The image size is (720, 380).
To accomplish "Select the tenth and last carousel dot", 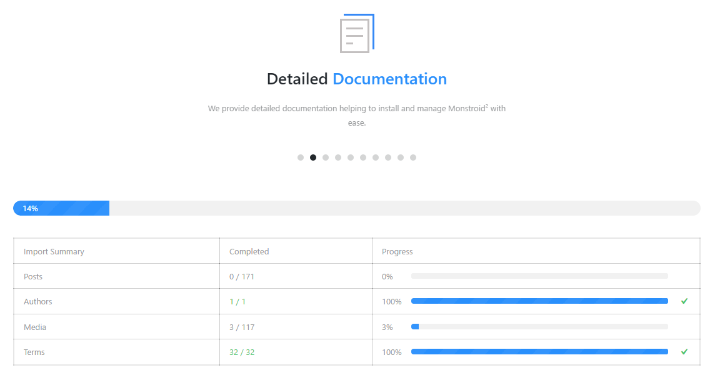I will click(413, 157).
